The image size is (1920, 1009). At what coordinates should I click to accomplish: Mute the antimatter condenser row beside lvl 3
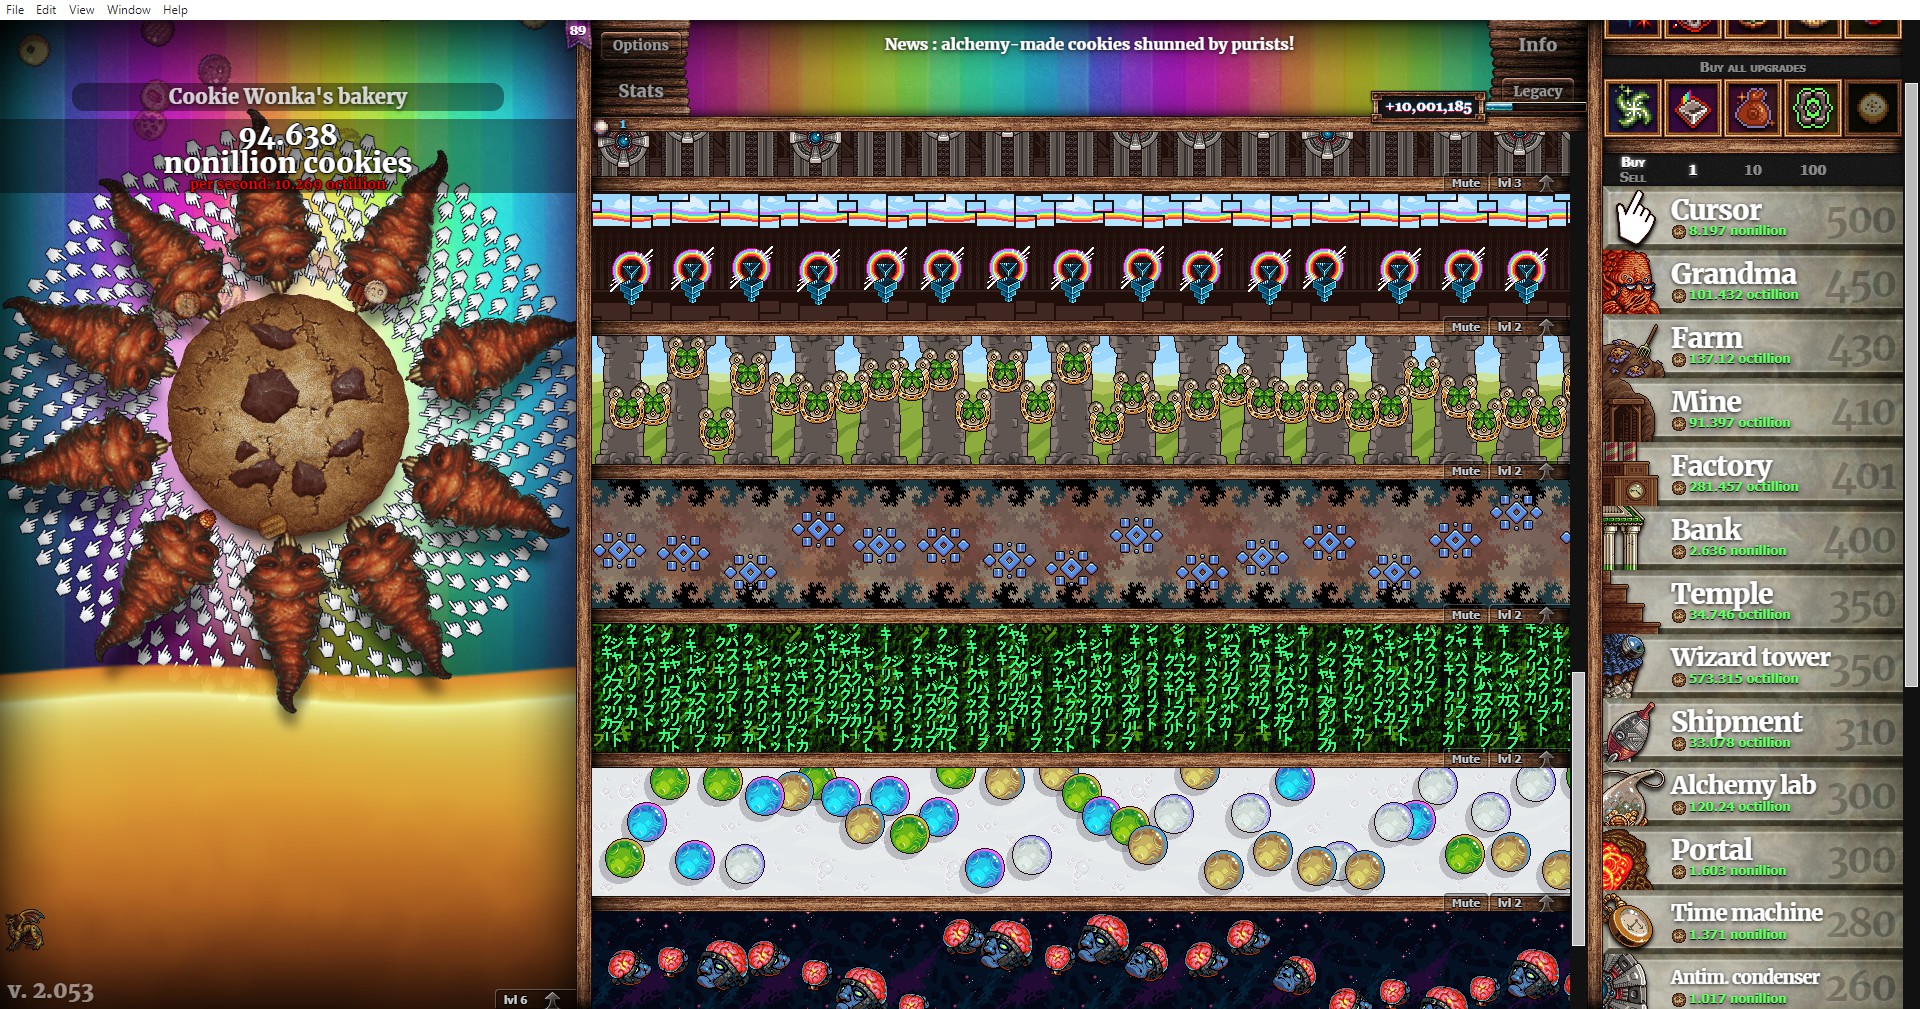pyautogui.click(x=1466, y=183)
